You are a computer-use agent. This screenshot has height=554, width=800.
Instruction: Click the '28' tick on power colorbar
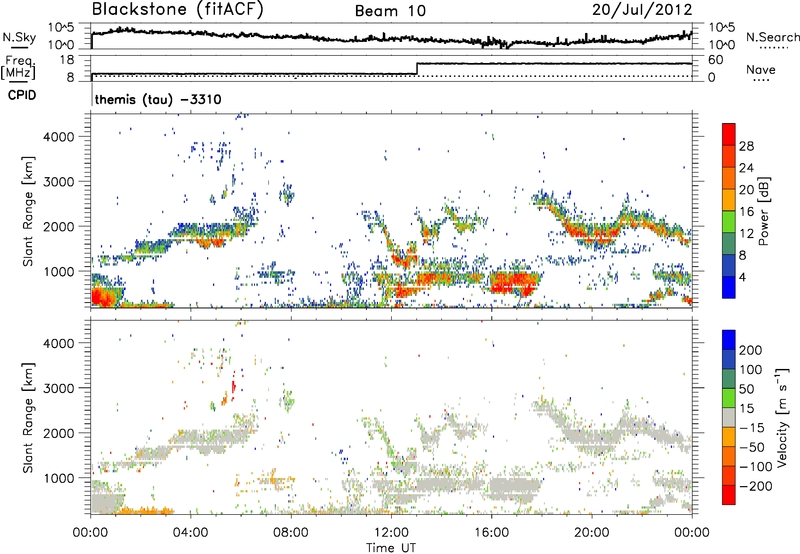[x=746, y=146]
